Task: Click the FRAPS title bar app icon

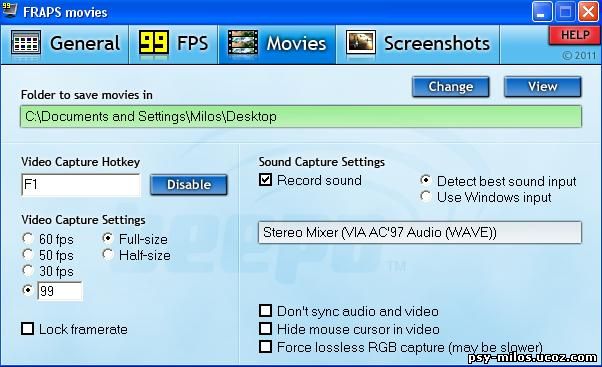Action: point(9,9)
